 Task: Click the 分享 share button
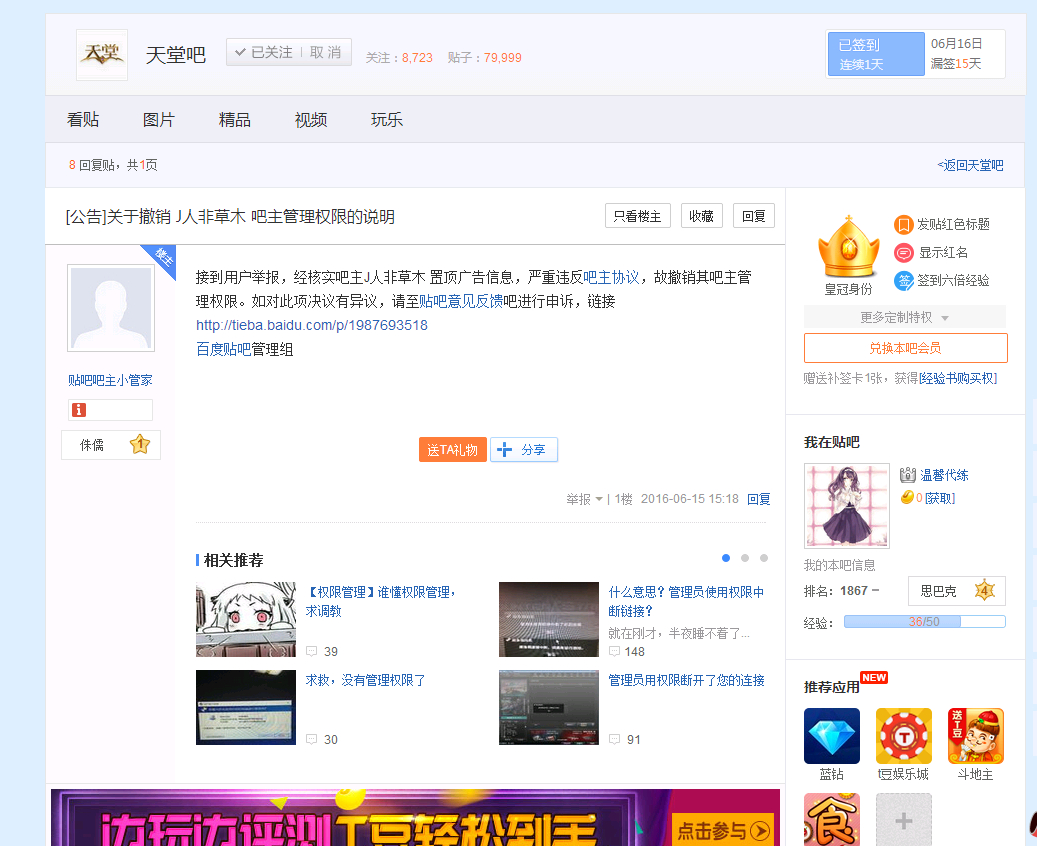coord(524,450)
